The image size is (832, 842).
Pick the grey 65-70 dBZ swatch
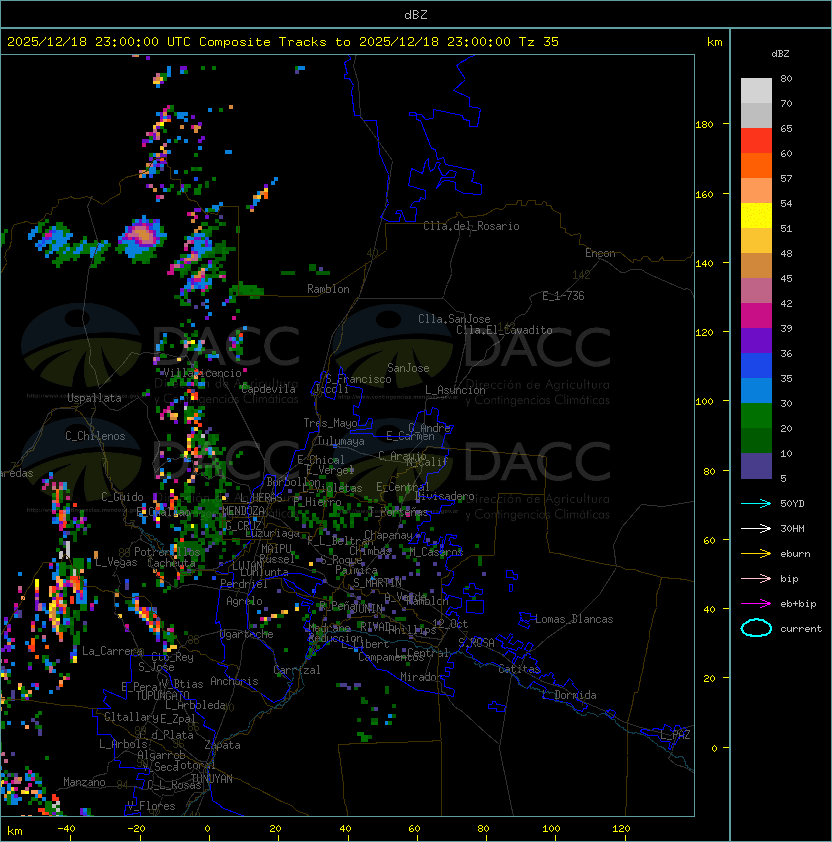point(756,115)
